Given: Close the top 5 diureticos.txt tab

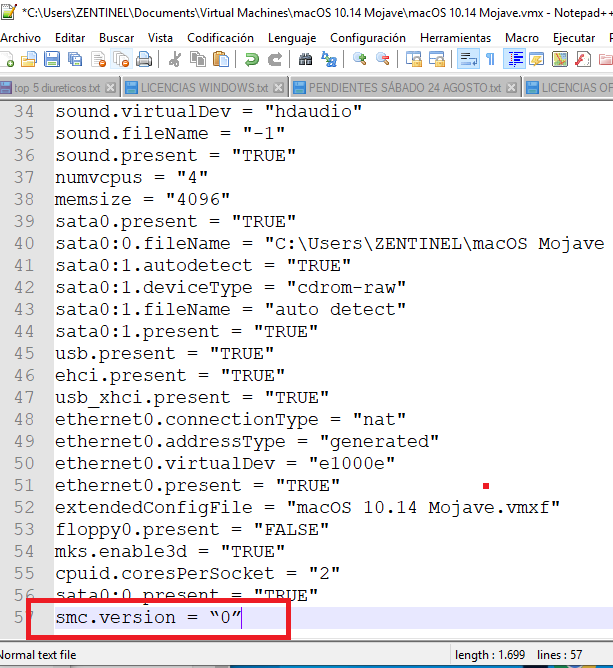Looking at the screenshot, I should point(111,87).
